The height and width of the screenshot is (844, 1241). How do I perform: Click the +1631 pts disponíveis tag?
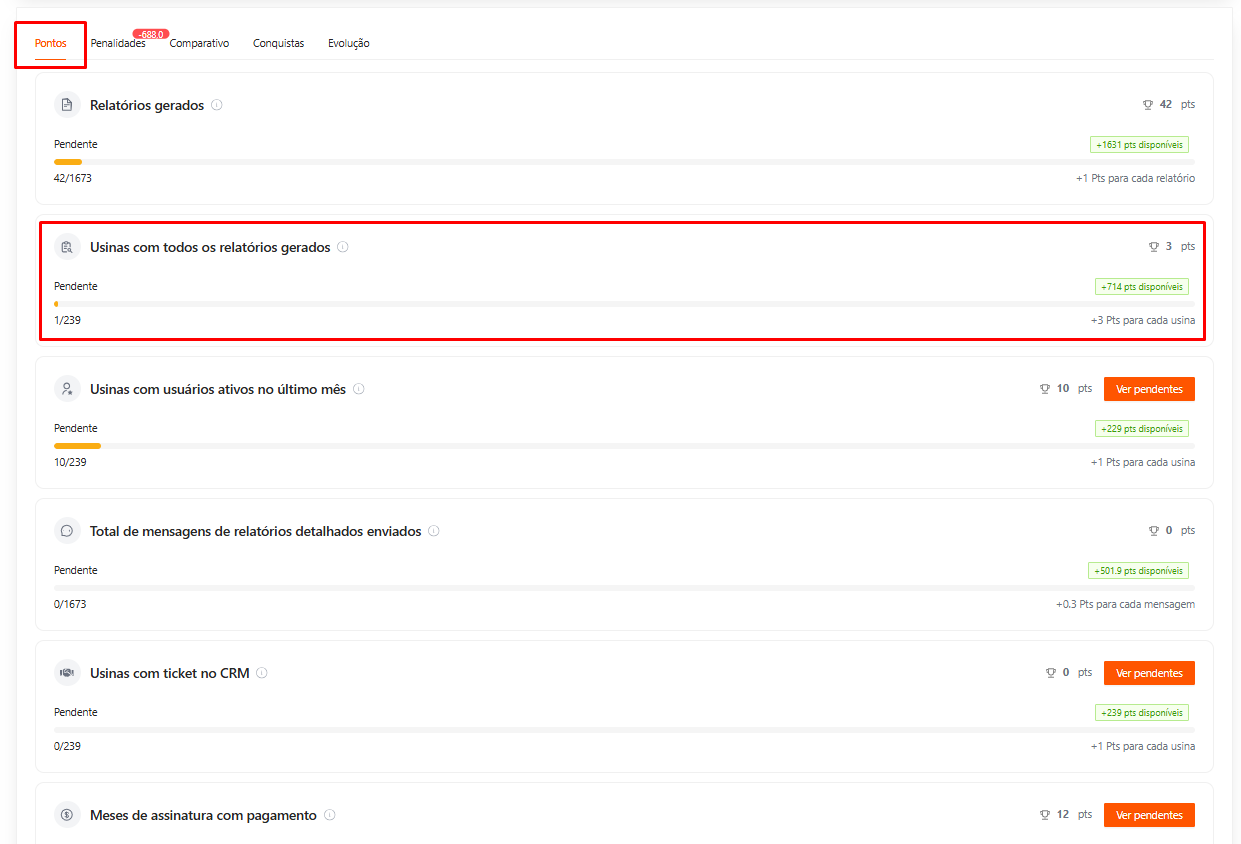click(x=1139, y=145)
